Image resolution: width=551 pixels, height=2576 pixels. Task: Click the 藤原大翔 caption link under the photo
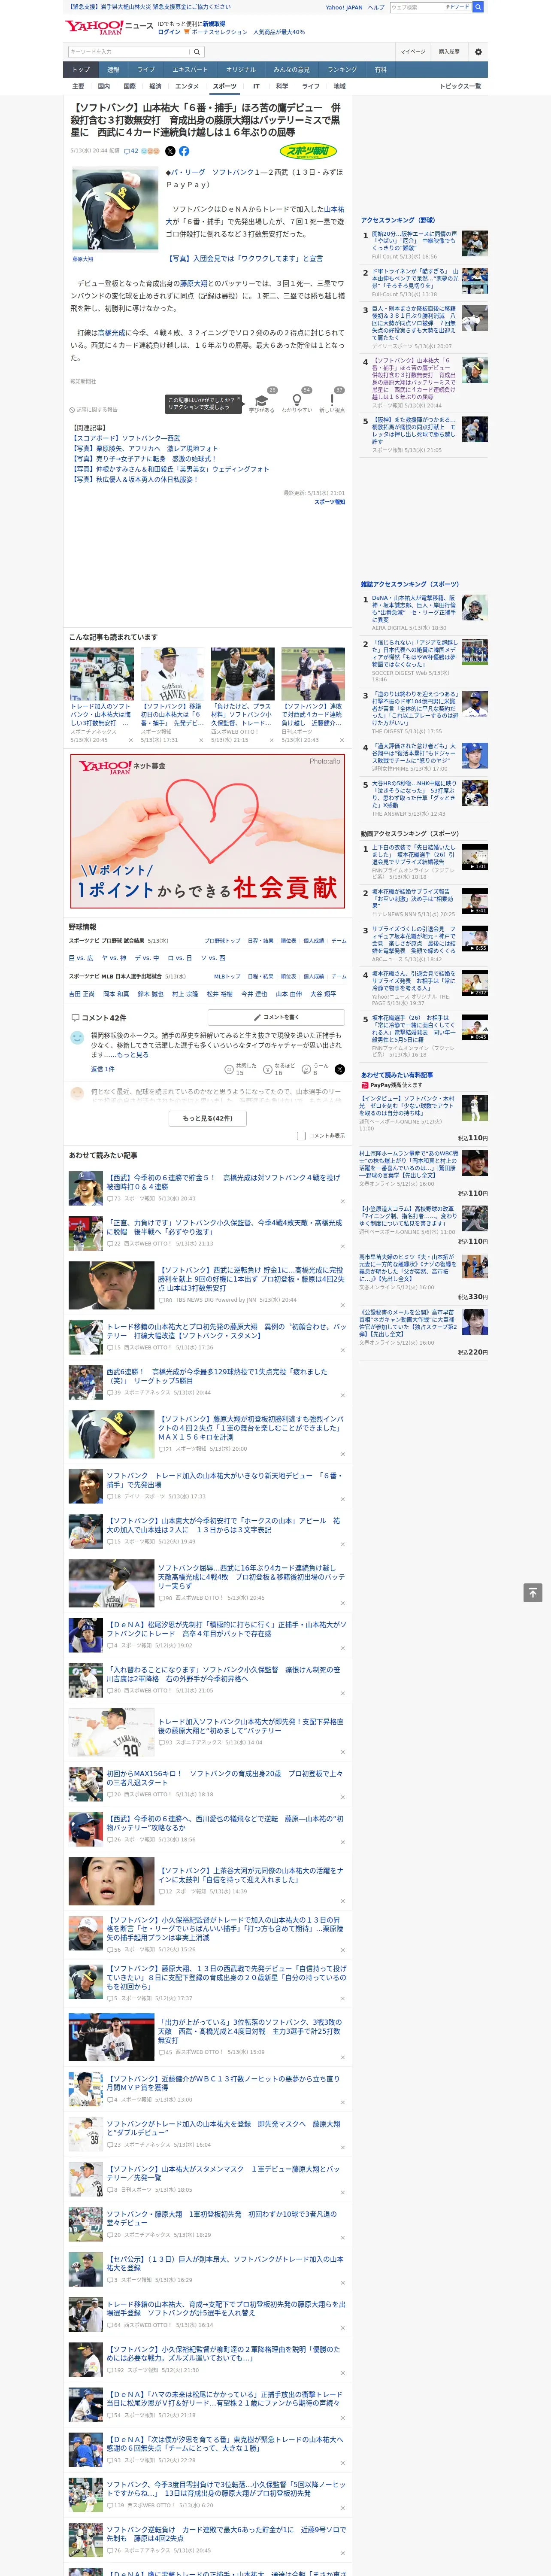(x=82, y=259)
